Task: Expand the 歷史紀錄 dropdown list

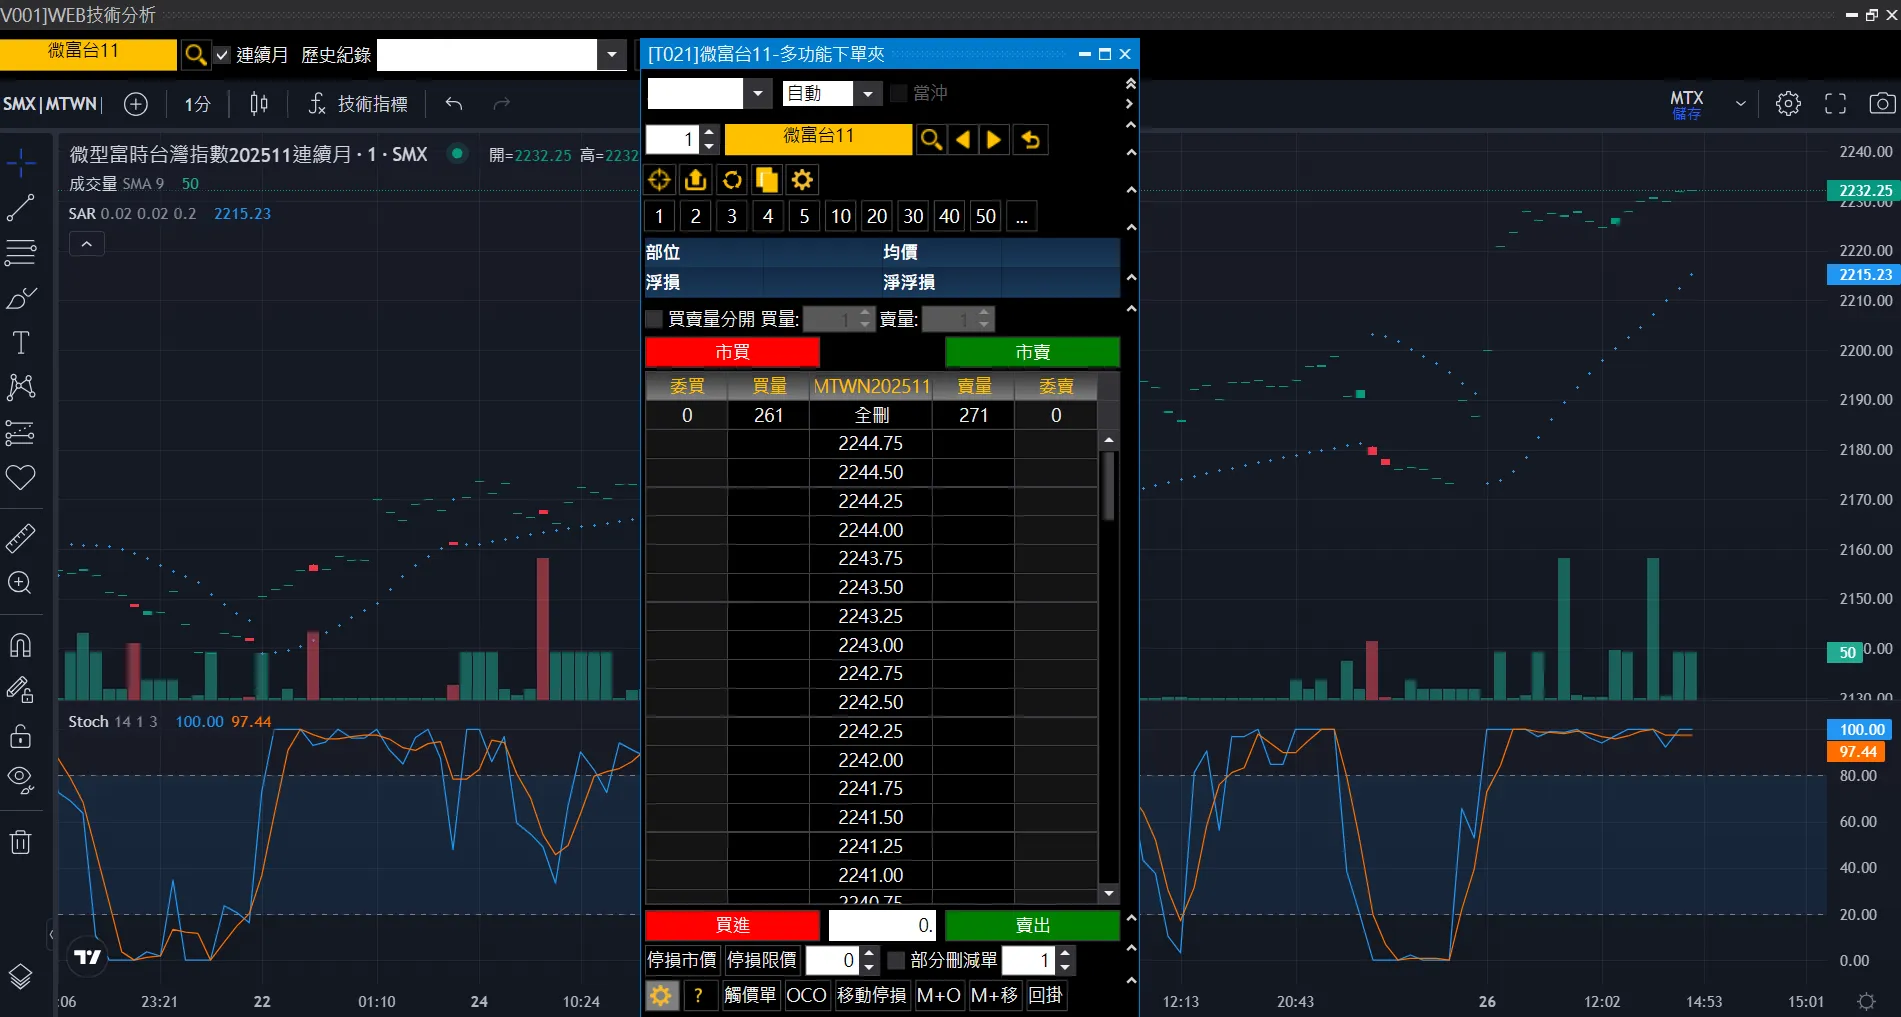Action: (611, 55)
